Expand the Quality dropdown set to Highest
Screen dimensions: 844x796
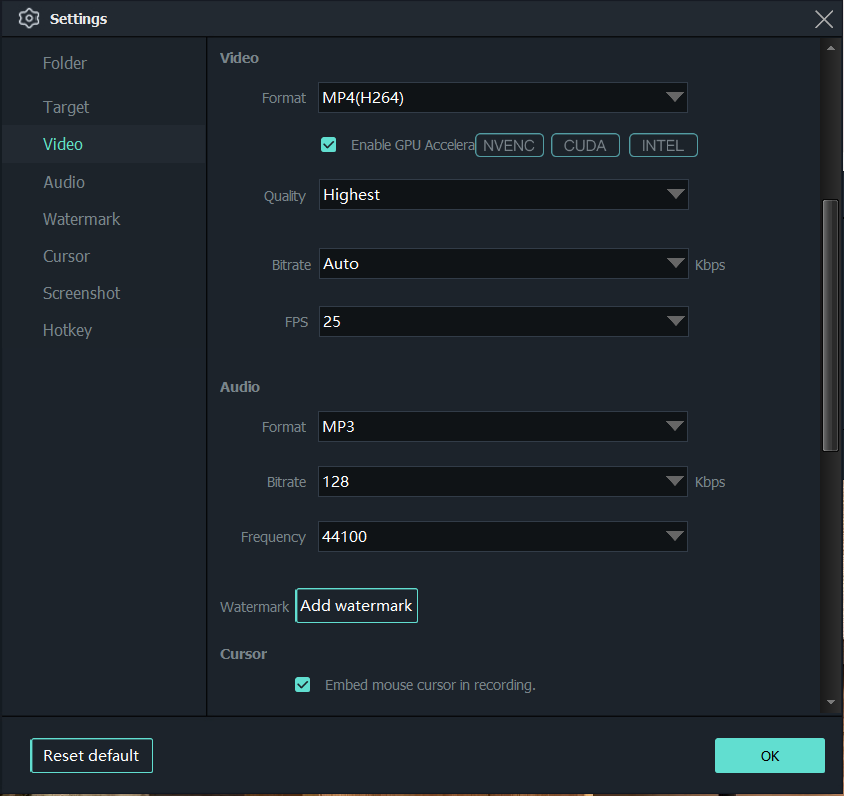point(503,194)
